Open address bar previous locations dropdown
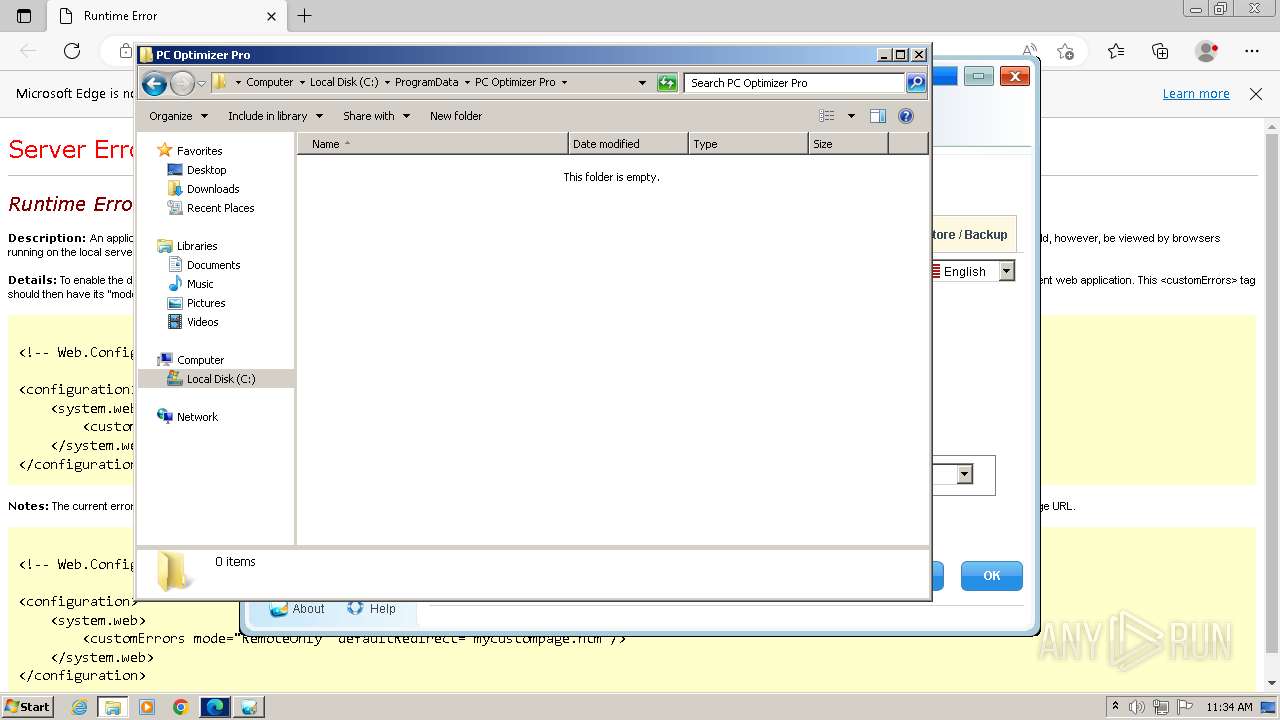This screenshot has width=1280, height=720. tap(642, 83)
